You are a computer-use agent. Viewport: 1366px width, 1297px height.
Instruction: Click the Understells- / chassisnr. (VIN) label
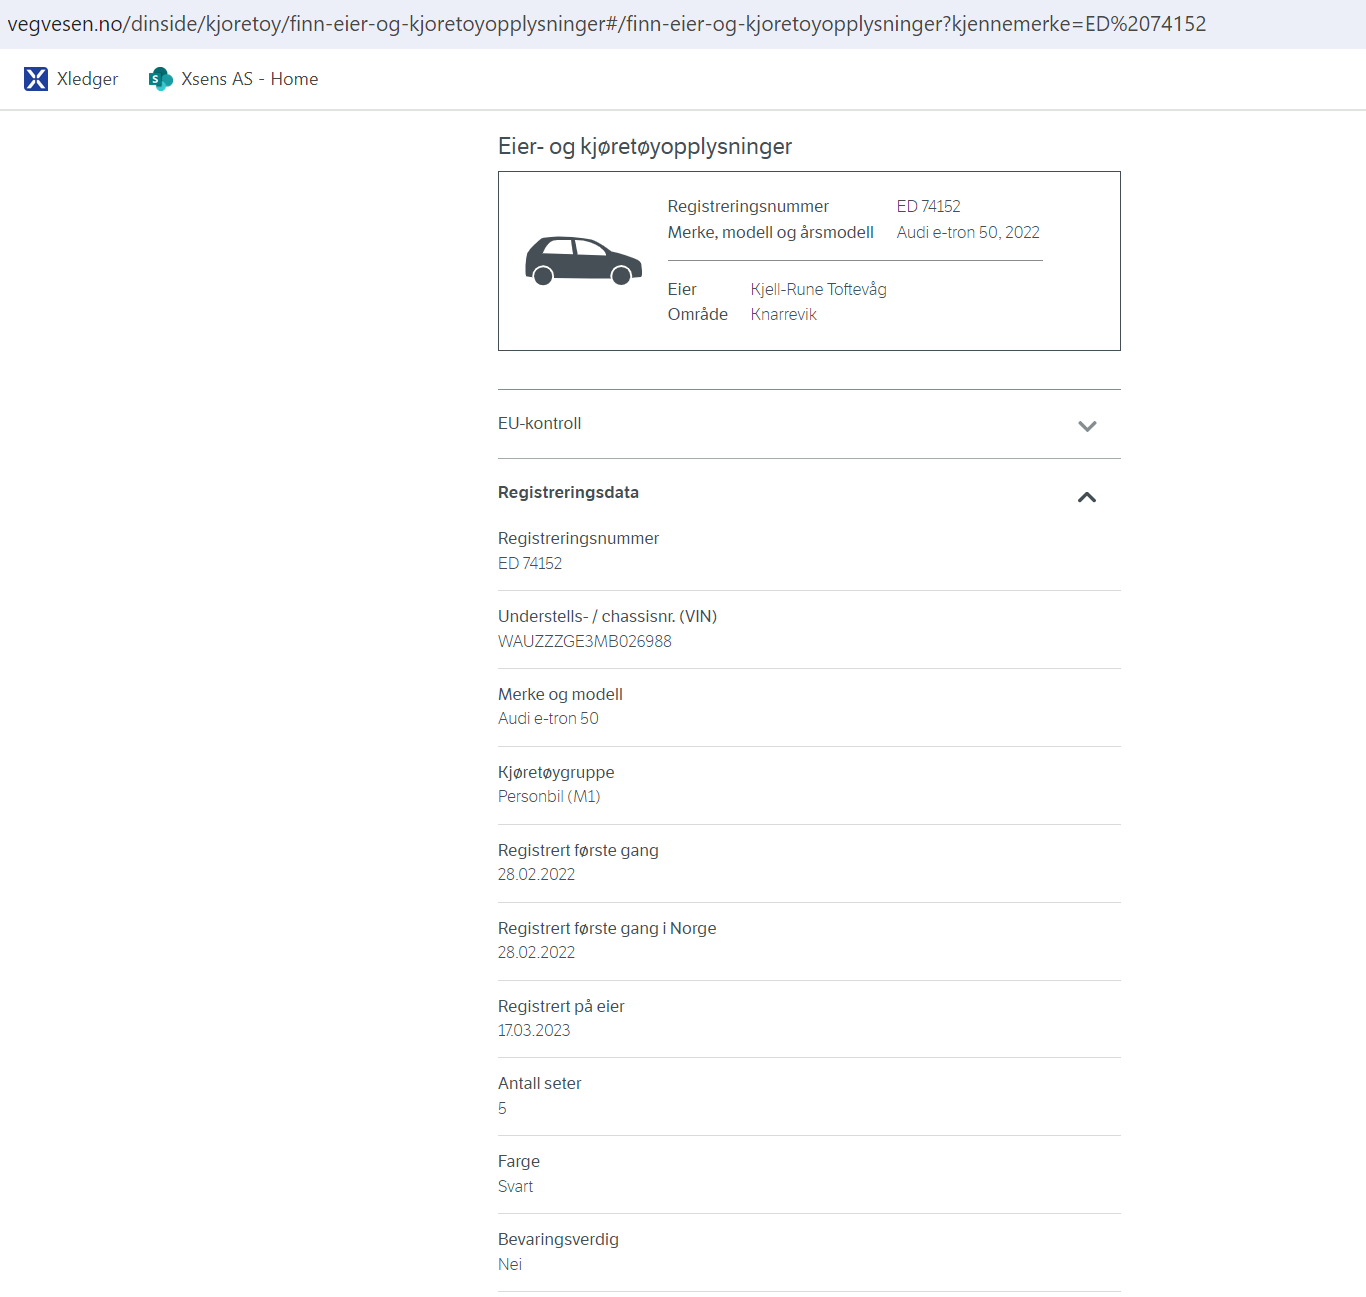click(608, 617)
